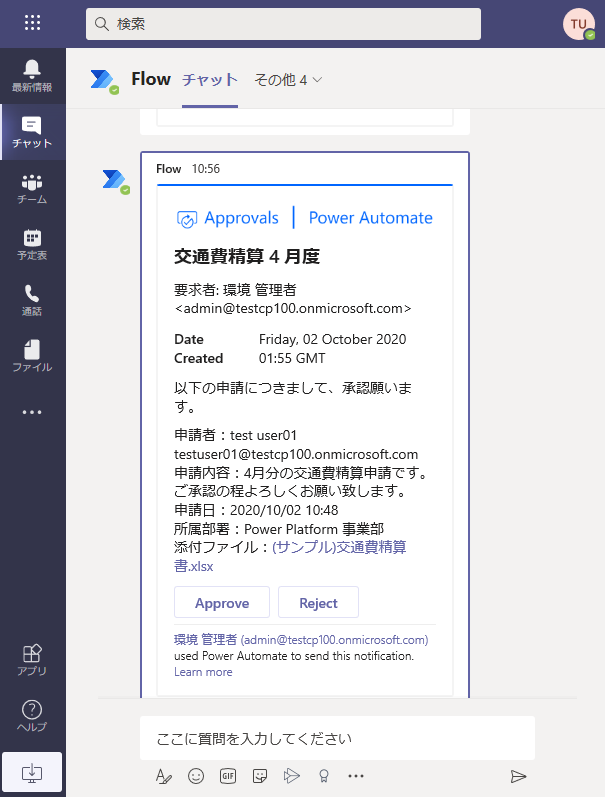Open the 最新情報 activity bell icon
This screenshot has width=605, height=797.
pos(32,75)
